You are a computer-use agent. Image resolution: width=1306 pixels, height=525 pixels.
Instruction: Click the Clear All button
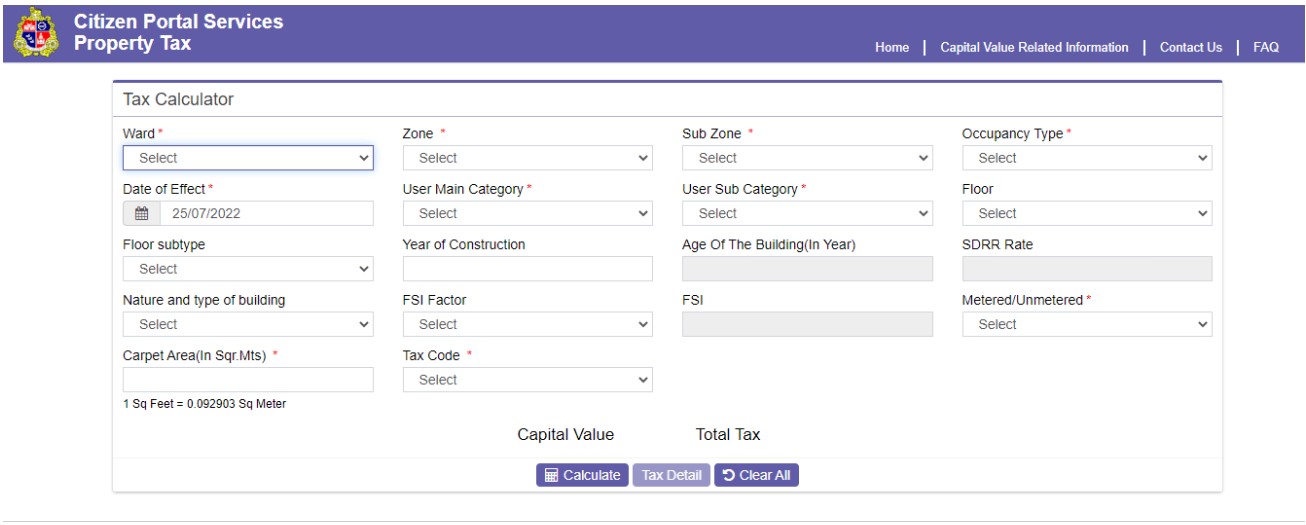[x=756, y=475]
